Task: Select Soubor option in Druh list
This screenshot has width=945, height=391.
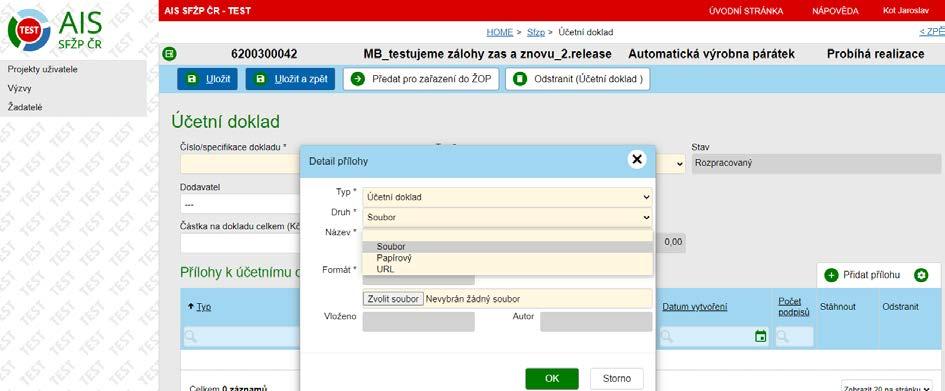Action: click(x=507, y=246)
